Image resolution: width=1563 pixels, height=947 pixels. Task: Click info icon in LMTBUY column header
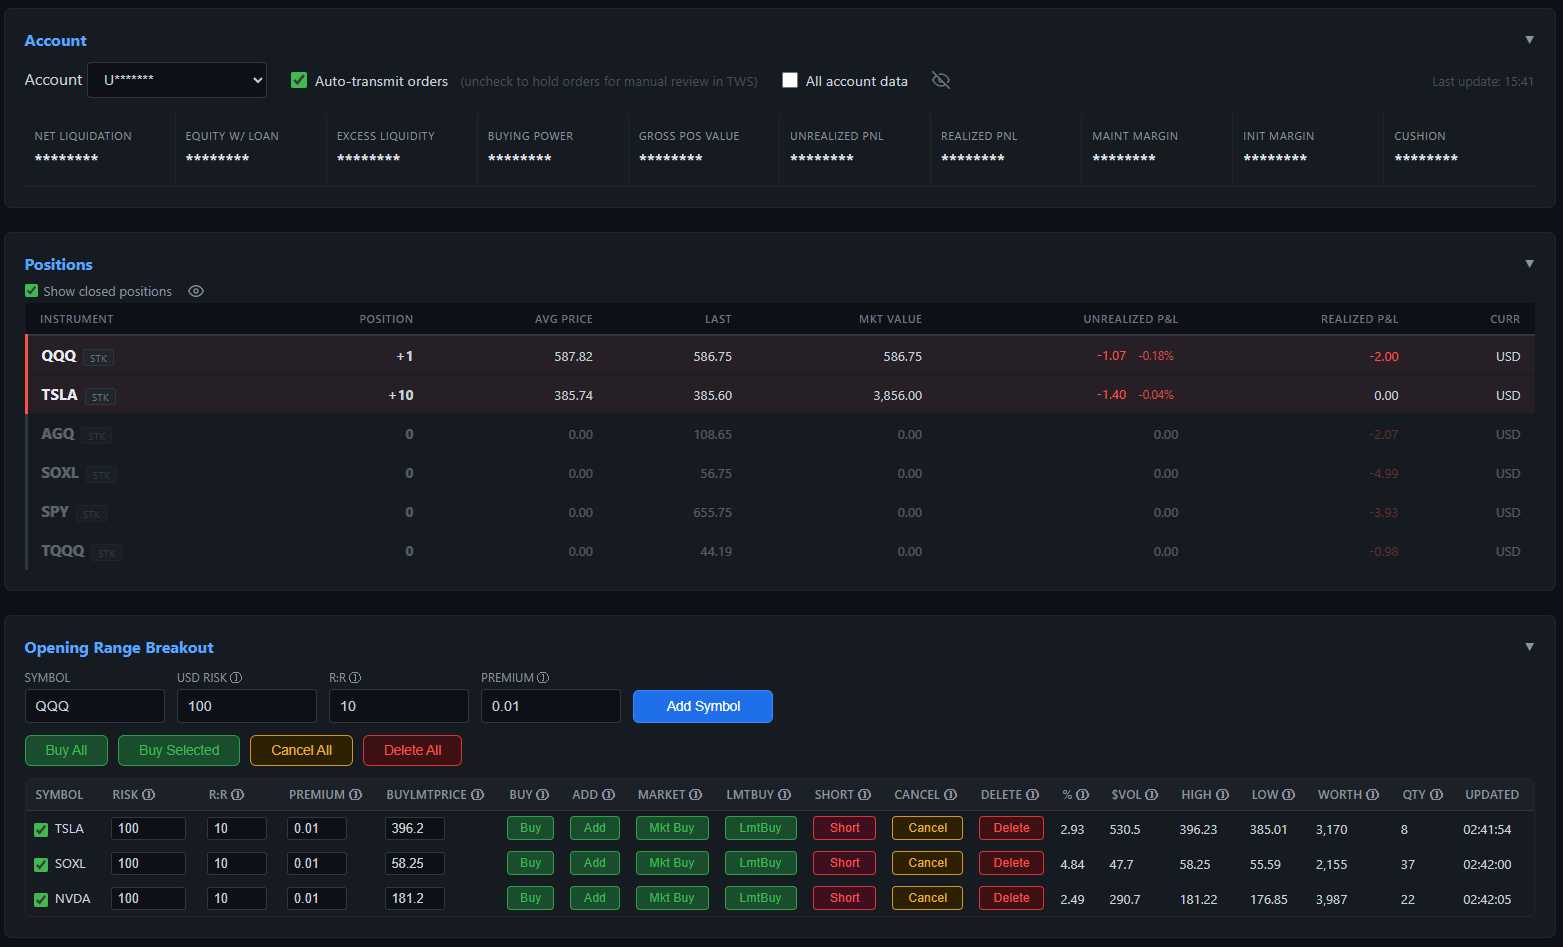[x=785, y=795]
